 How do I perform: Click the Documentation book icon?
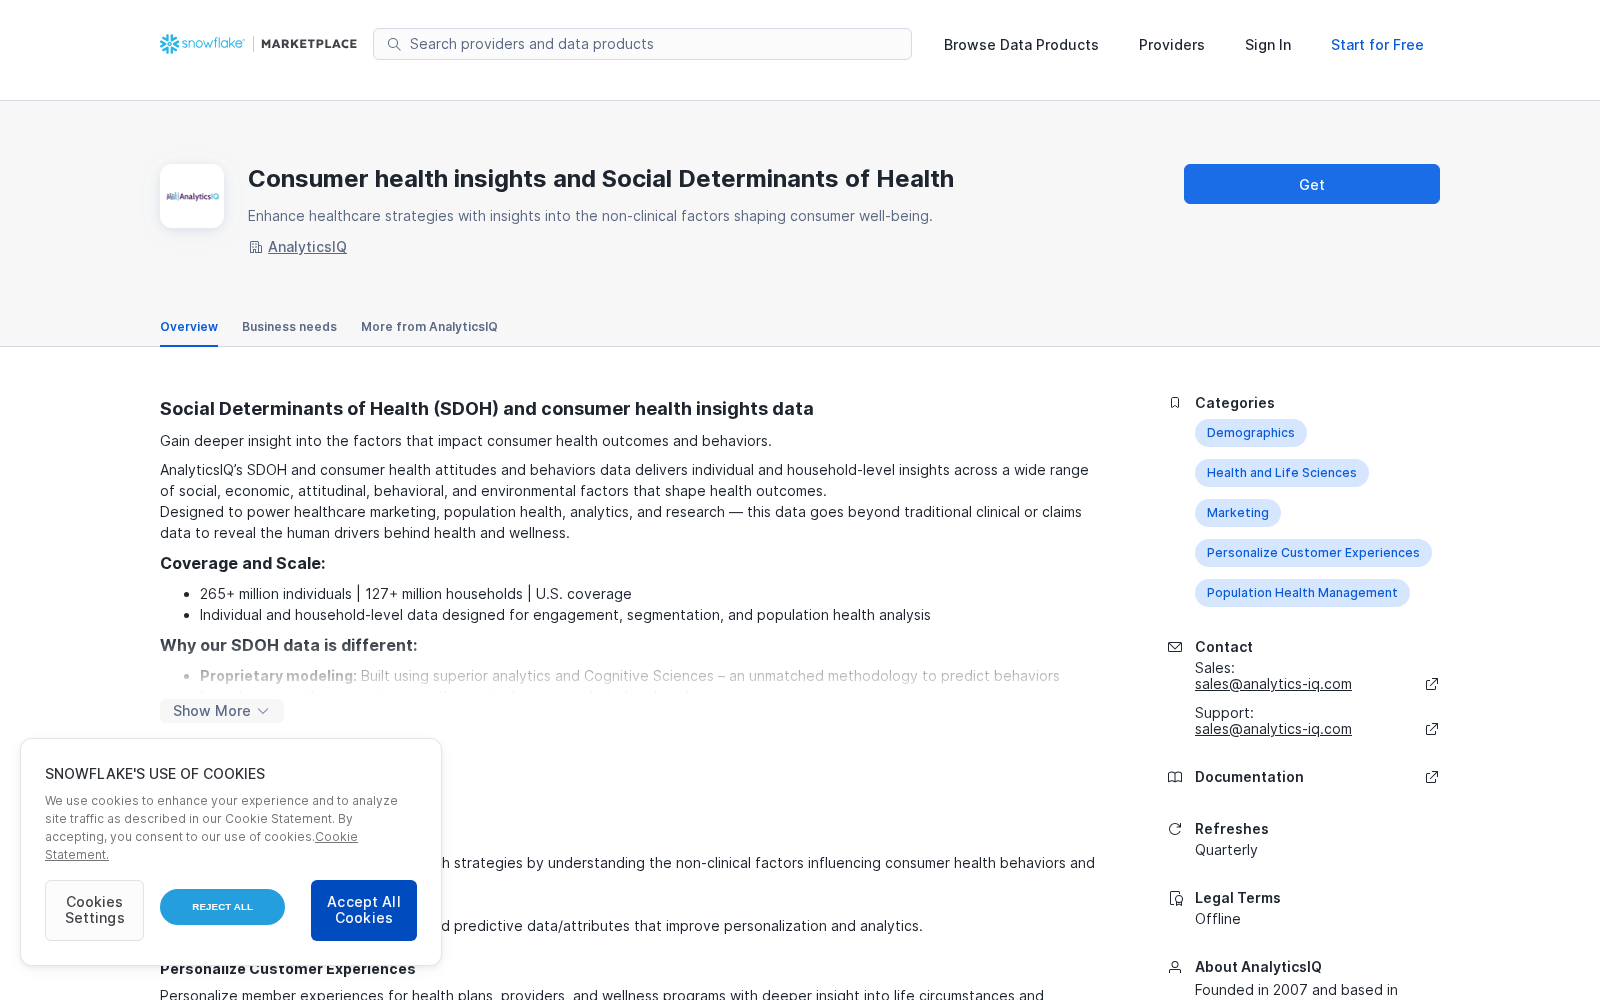pyautogui.click(x=1175, y=777)
